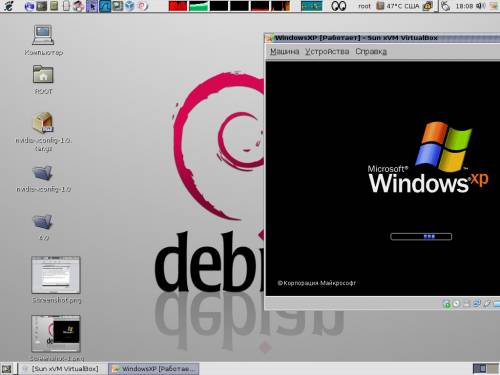This screenshot has height=375, width=500.
Task: Switch to the WindowsXP [Работае... taskbar item
Action: coord(154,369)
